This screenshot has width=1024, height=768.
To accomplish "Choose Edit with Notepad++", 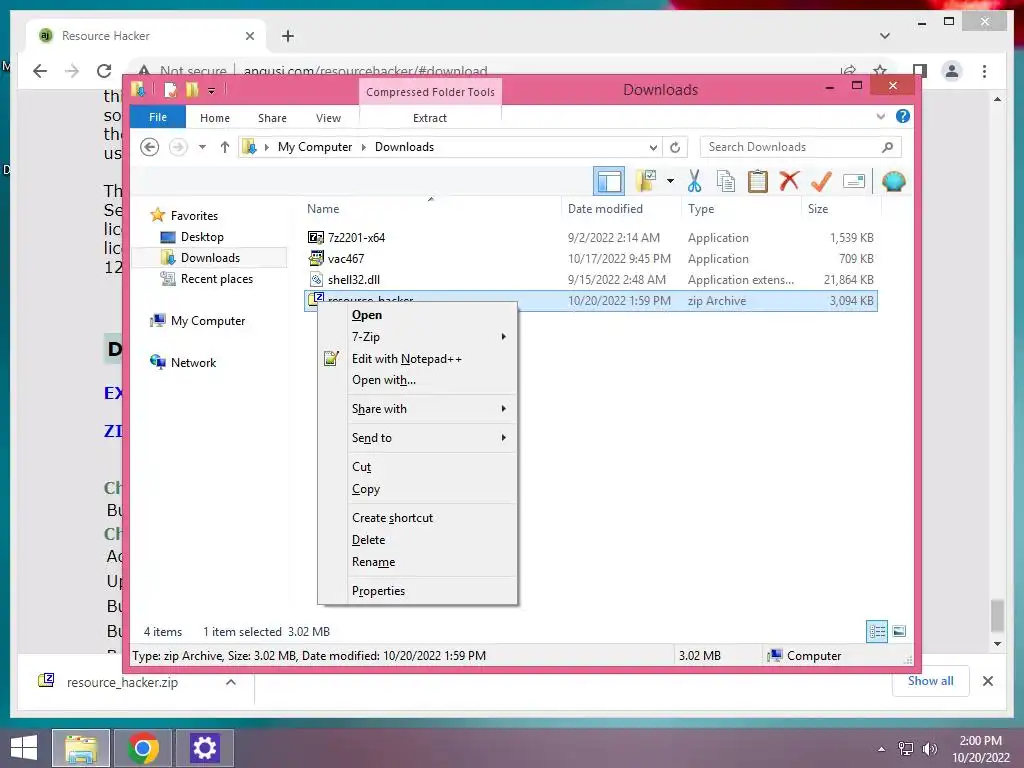I will coord(417,359).
